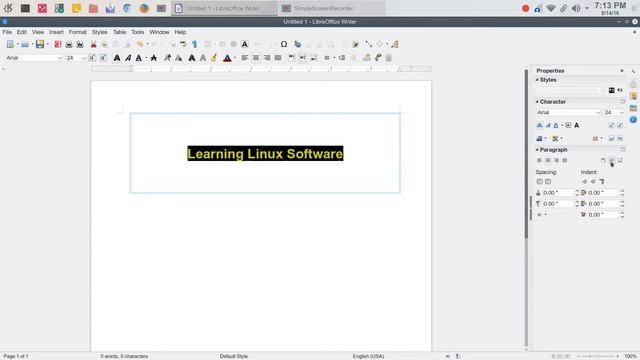Apply the red font color from the formatting toolbar
640x360 pixels.
coord(227,58)
